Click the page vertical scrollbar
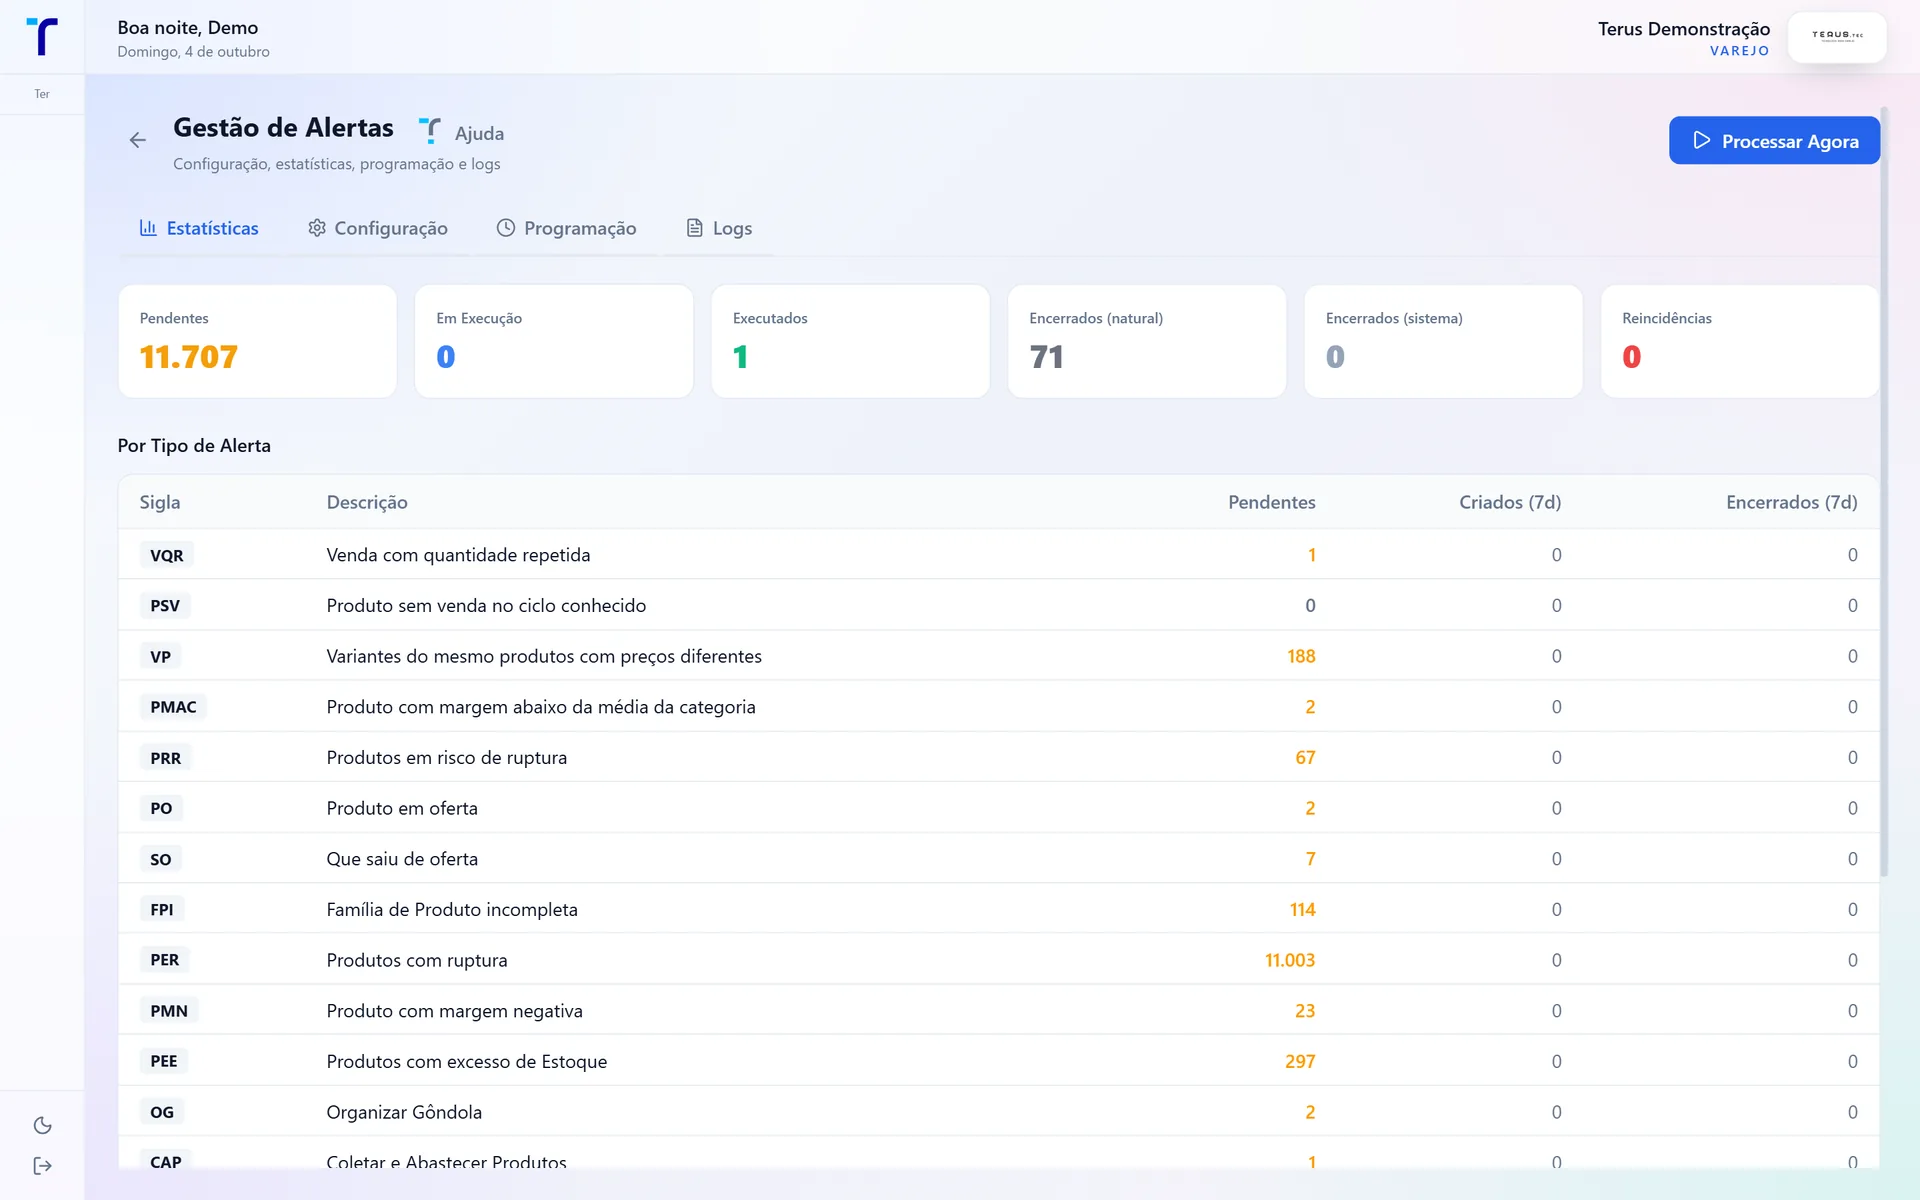The width and height of the screenshot is (1920, 1200). coord(1884,492)
